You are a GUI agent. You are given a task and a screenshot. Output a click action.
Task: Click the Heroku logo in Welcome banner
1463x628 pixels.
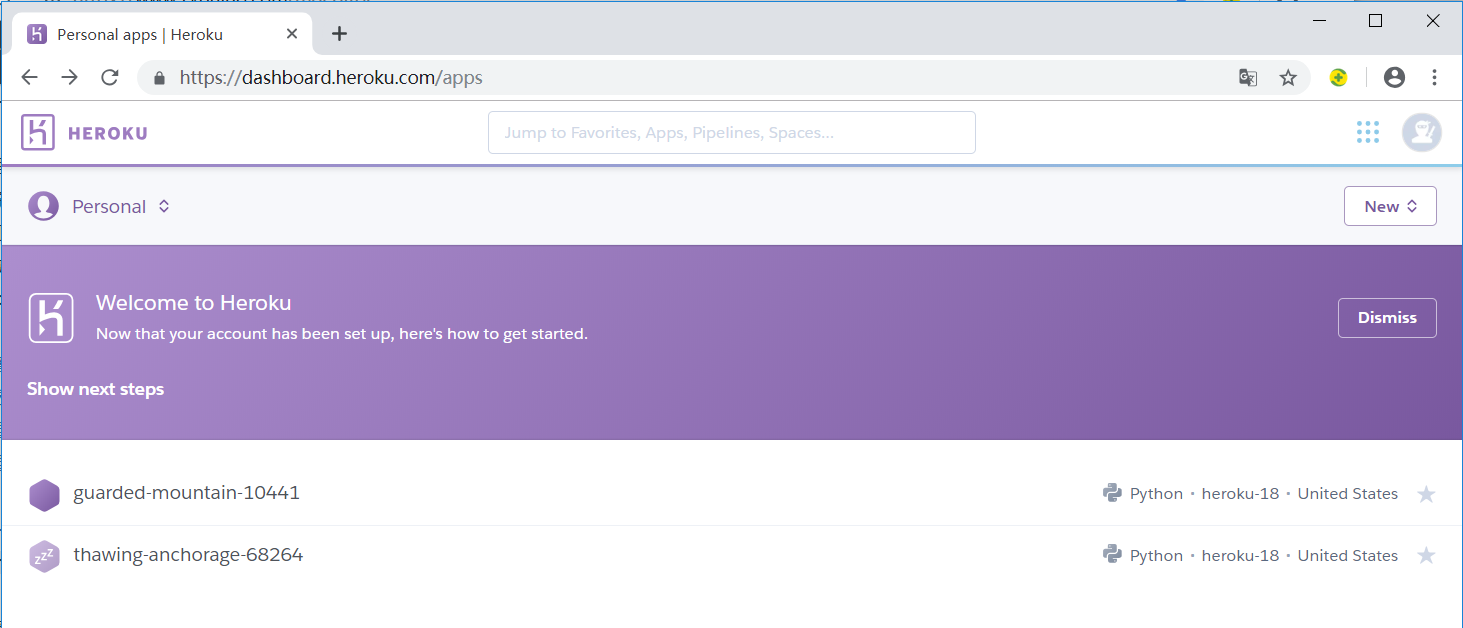point(51,318)
